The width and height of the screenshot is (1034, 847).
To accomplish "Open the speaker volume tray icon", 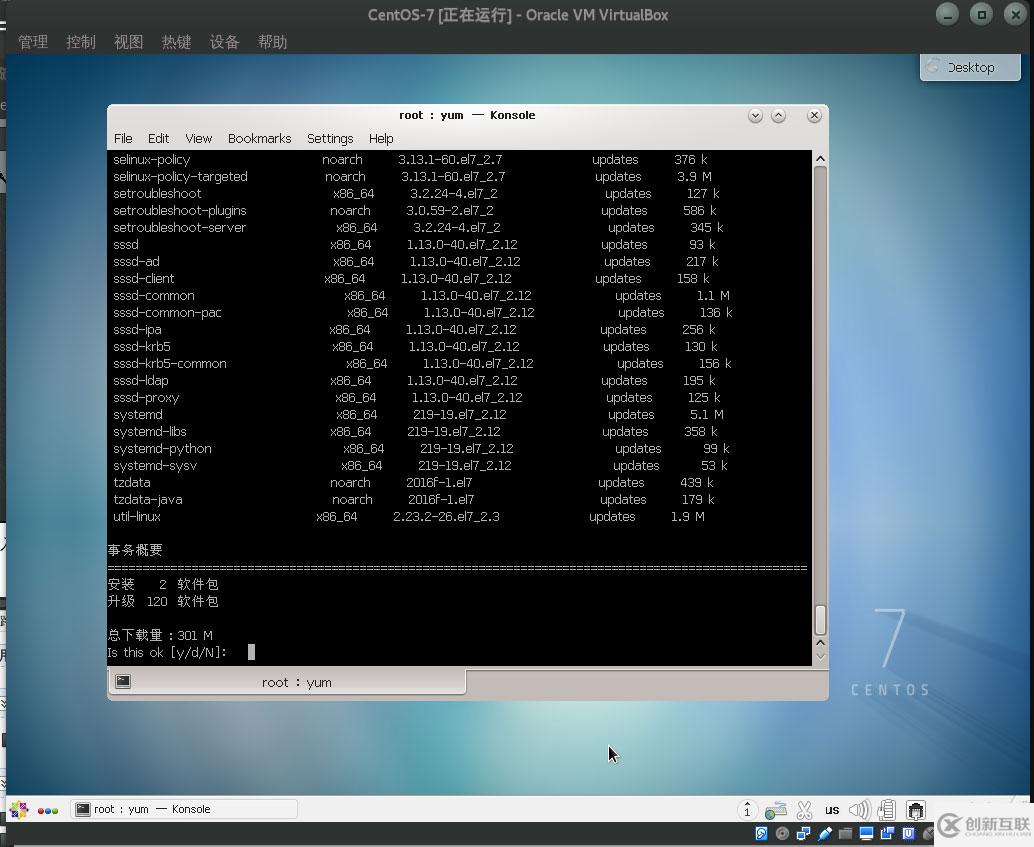I will click(x=859, y=809).
